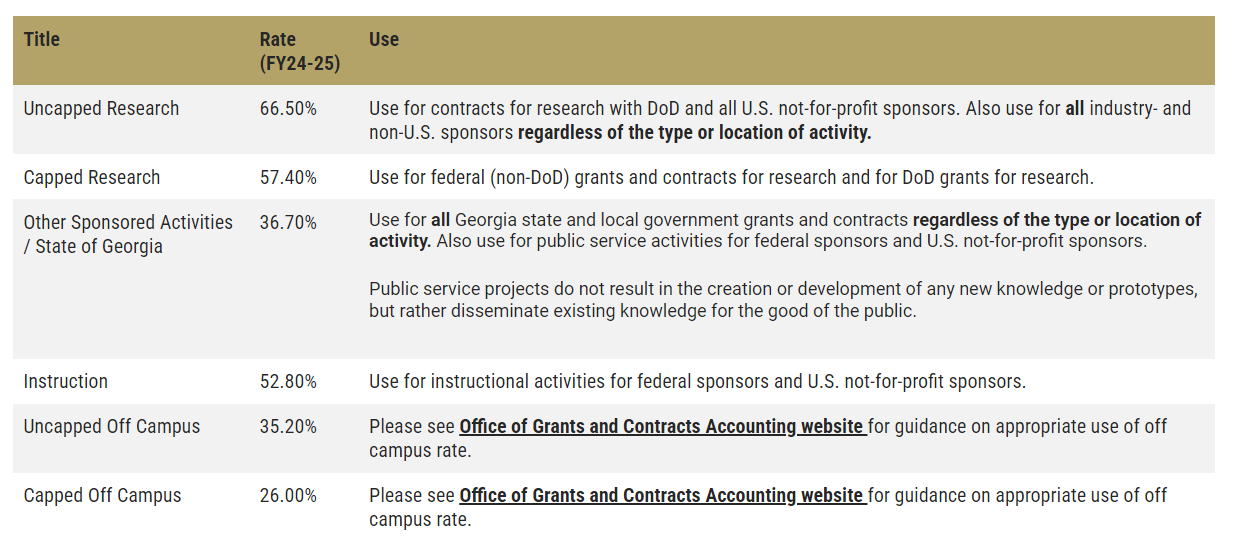
Task: Open Grants website link in Uncapped Off Campus row
Action: [x=662, y=427]
